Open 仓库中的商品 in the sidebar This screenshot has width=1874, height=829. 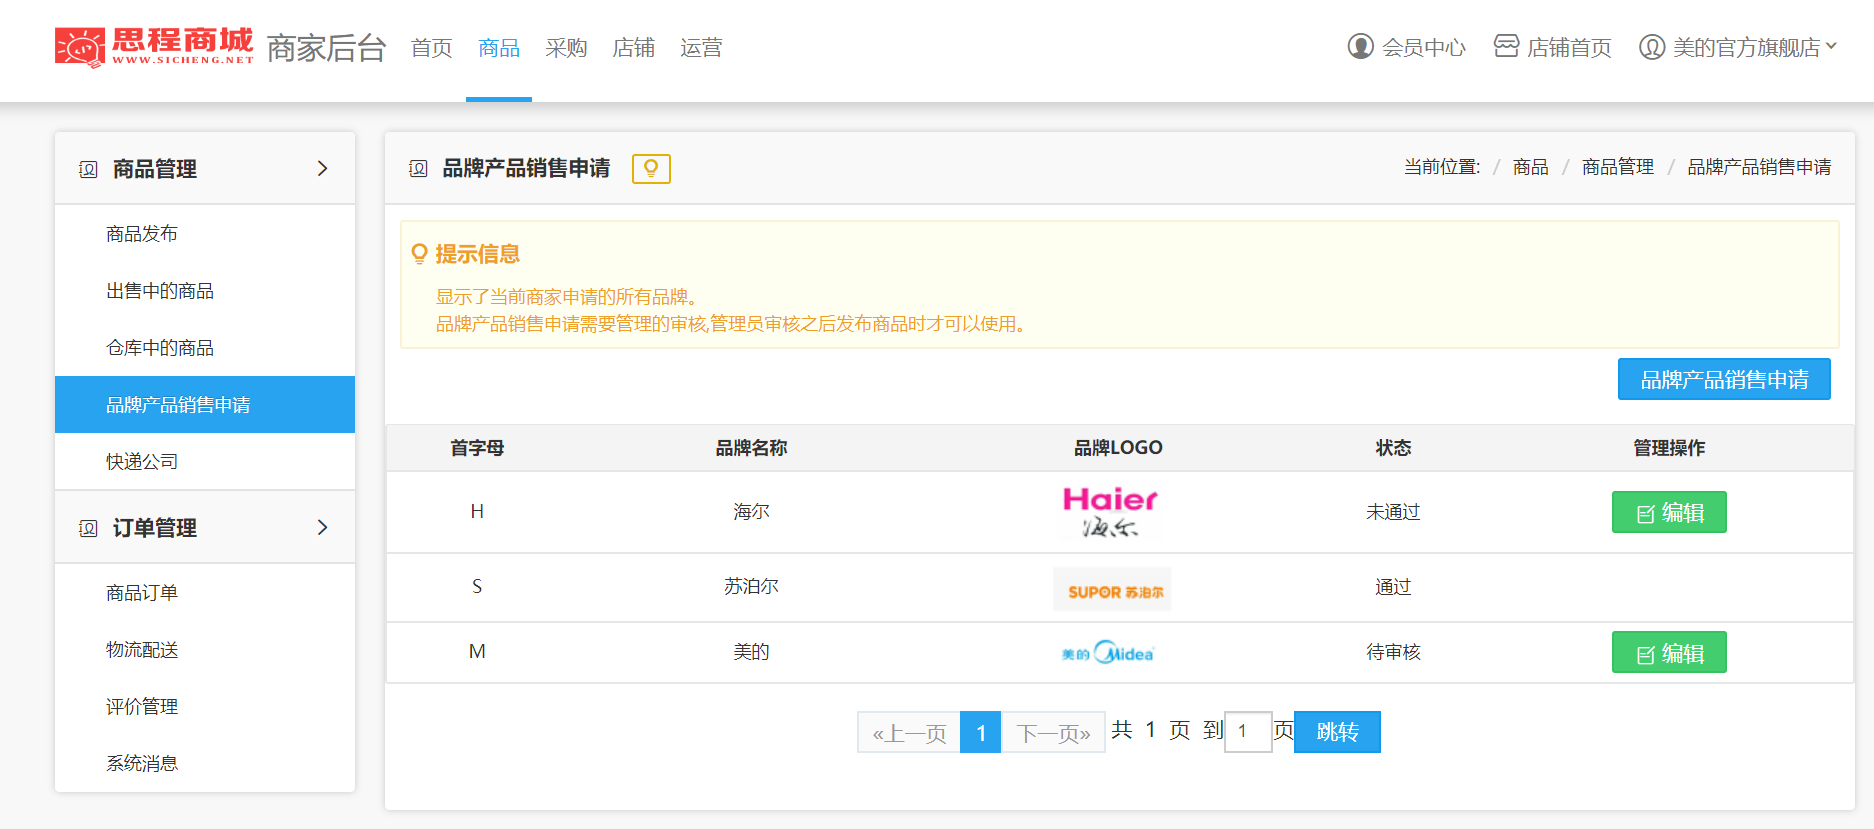click(205, 348)
